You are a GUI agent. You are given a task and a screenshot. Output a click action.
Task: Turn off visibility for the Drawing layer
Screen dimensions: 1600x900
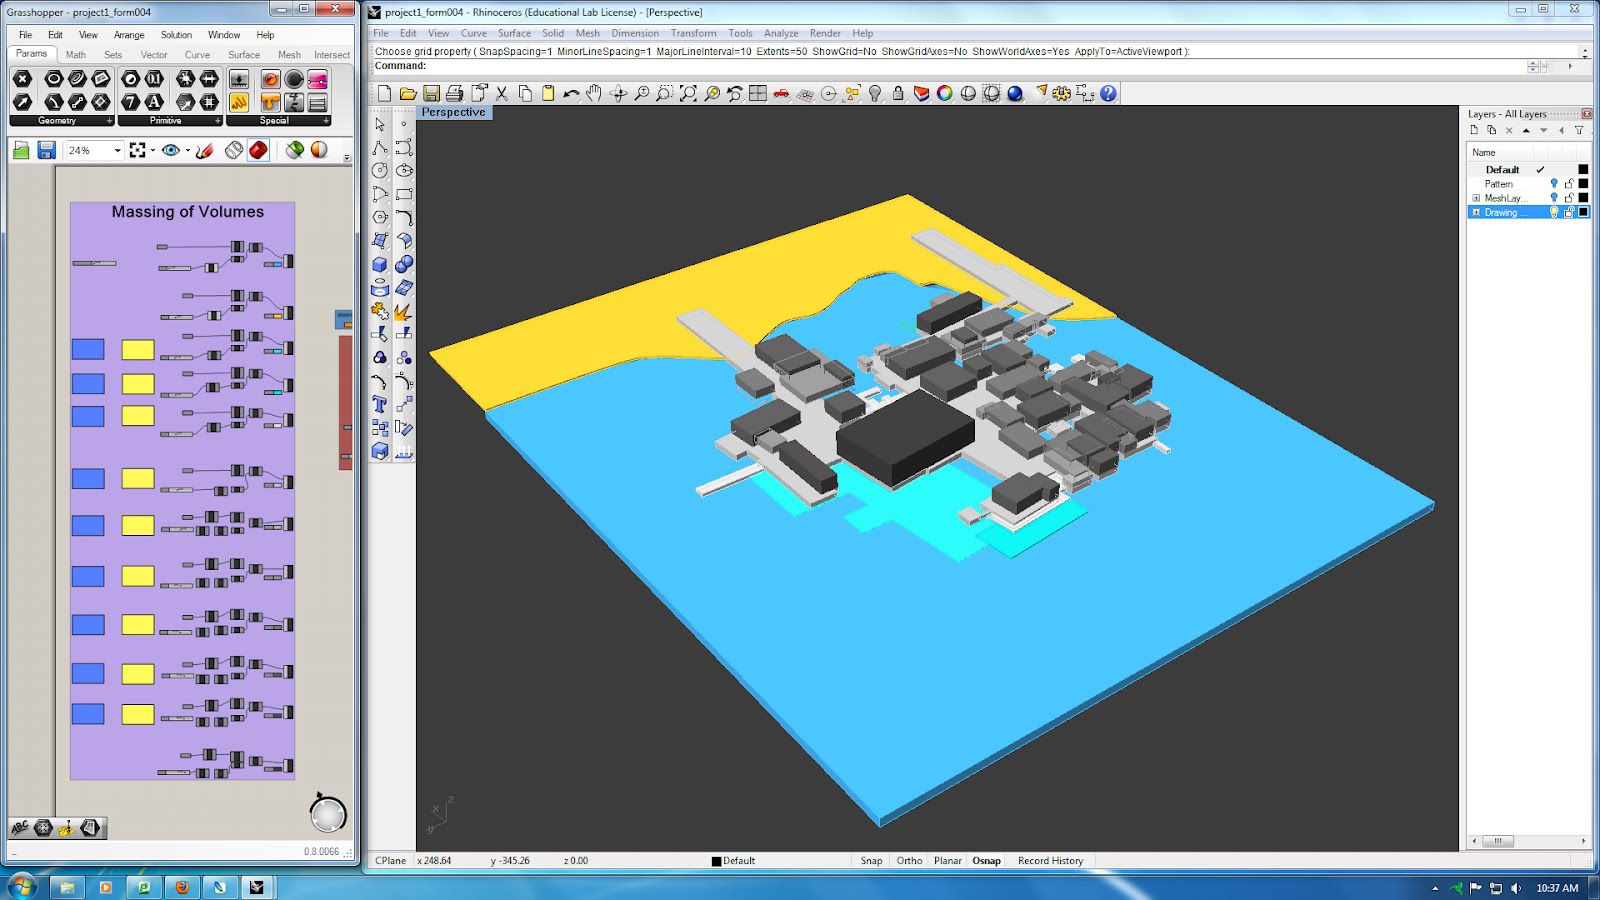[x=1555, y=212]
